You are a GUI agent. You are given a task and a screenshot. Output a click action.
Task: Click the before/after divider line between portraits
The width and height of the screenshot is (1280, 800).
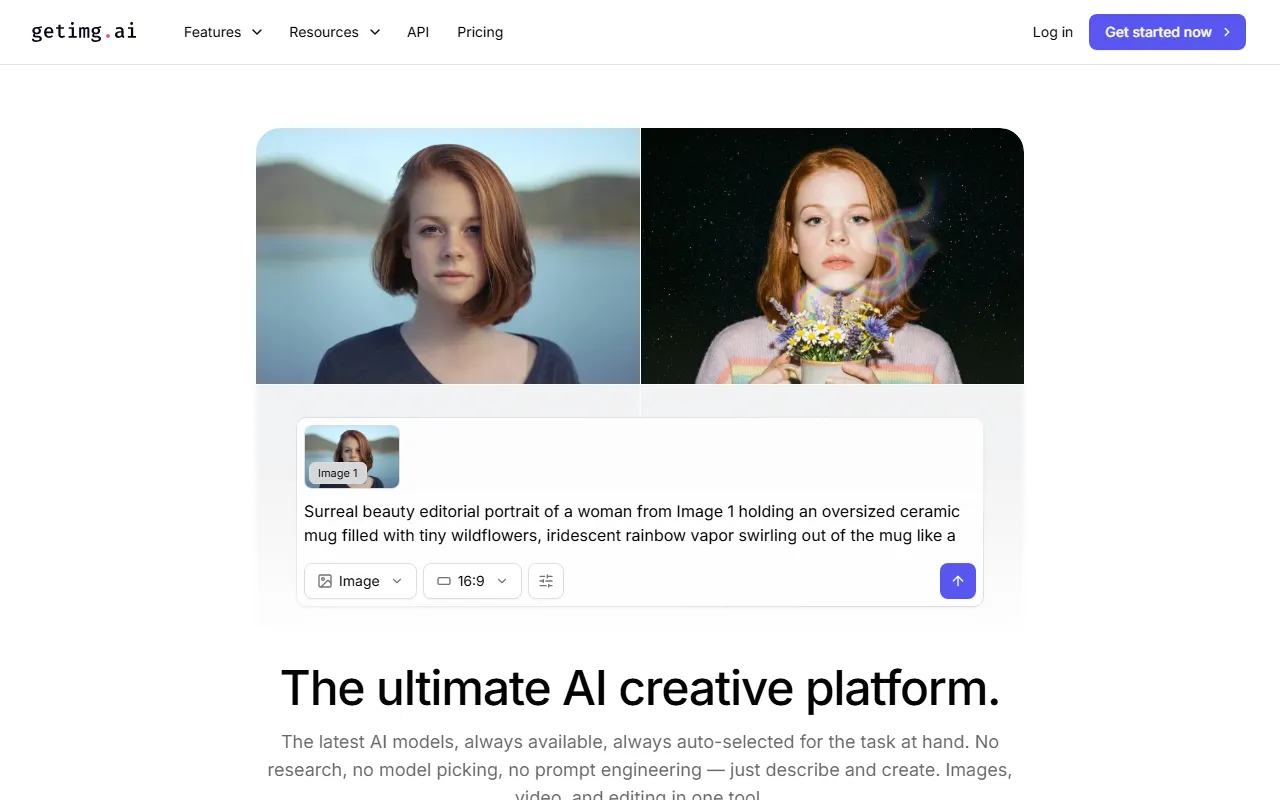640,255
